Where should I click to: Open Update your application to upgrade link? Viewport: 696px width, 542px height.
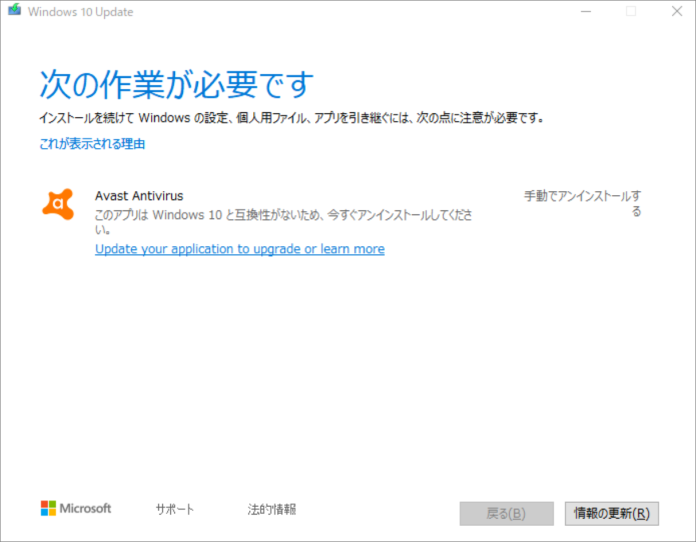pos(239,249)
